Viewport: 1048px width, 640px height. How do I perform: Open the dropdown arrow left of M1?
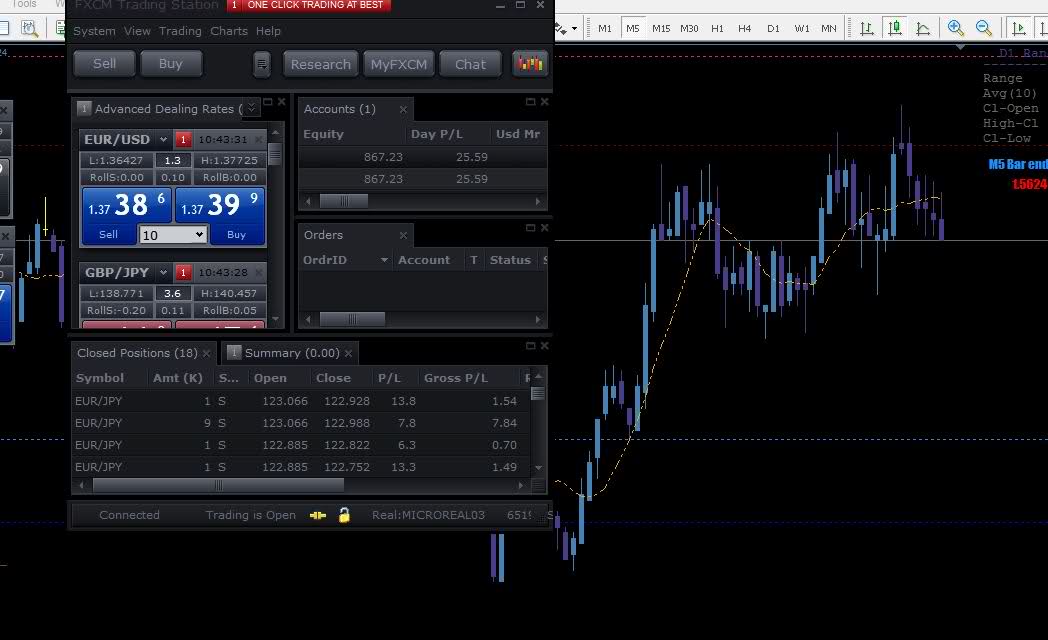point(574,29)
